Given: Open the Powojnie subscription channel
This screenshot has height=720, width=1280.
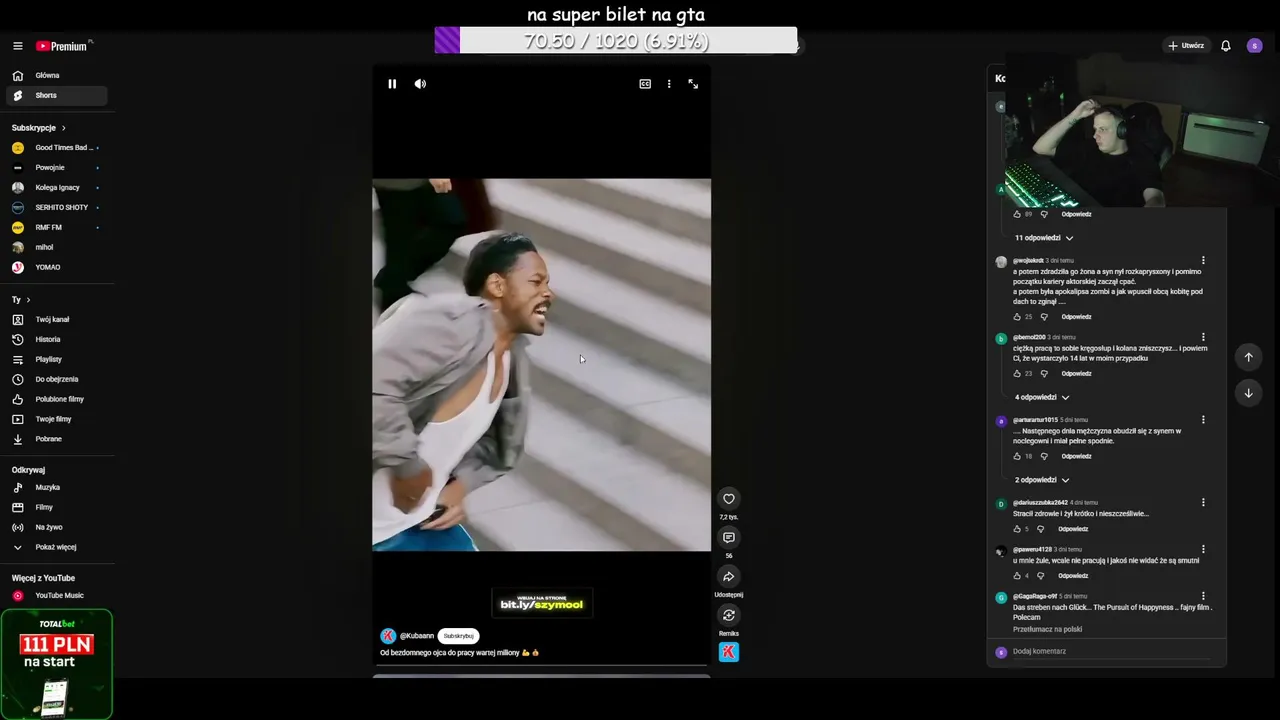Looking at the screenshot, I should [x=56, y=168].
